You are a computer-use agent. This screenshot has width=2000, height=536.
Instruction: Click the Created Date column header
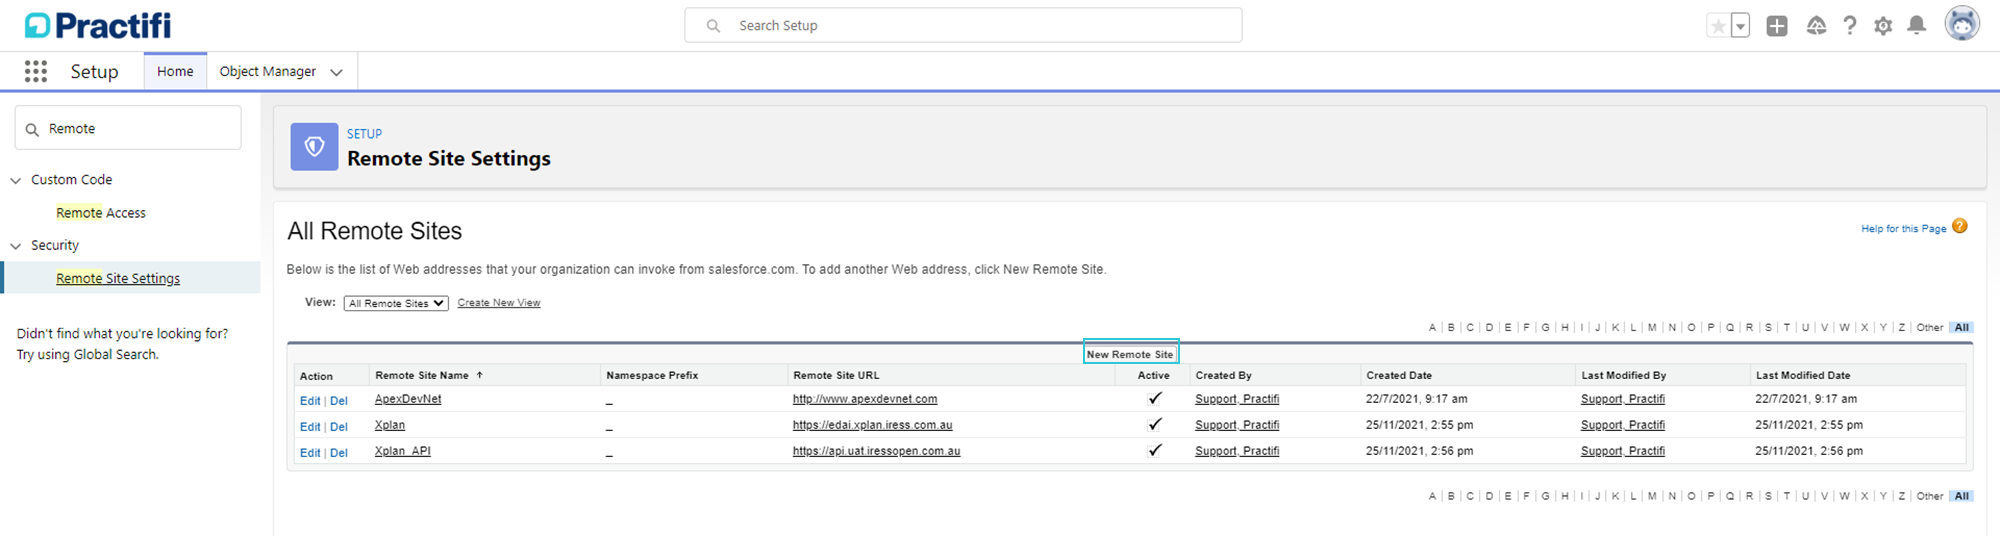(x=1399, y=375)
